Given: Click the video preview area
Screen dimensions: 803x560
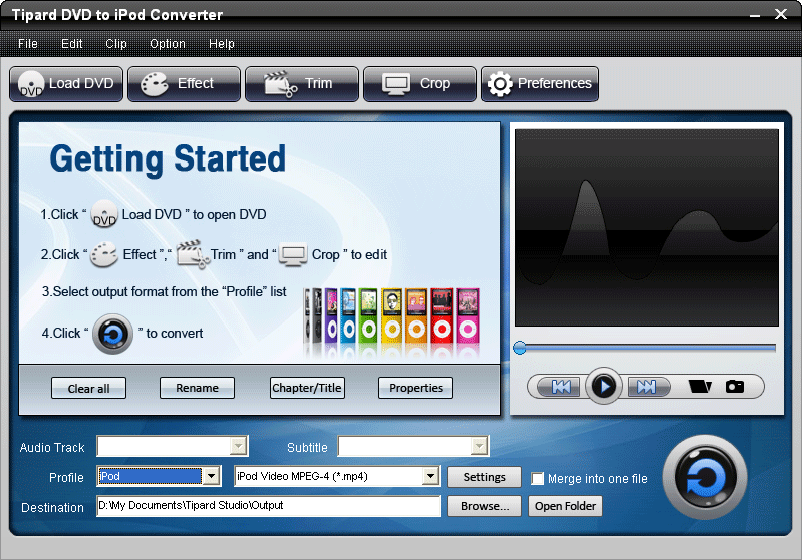Looking at the screenshot, I should [647, 227].
